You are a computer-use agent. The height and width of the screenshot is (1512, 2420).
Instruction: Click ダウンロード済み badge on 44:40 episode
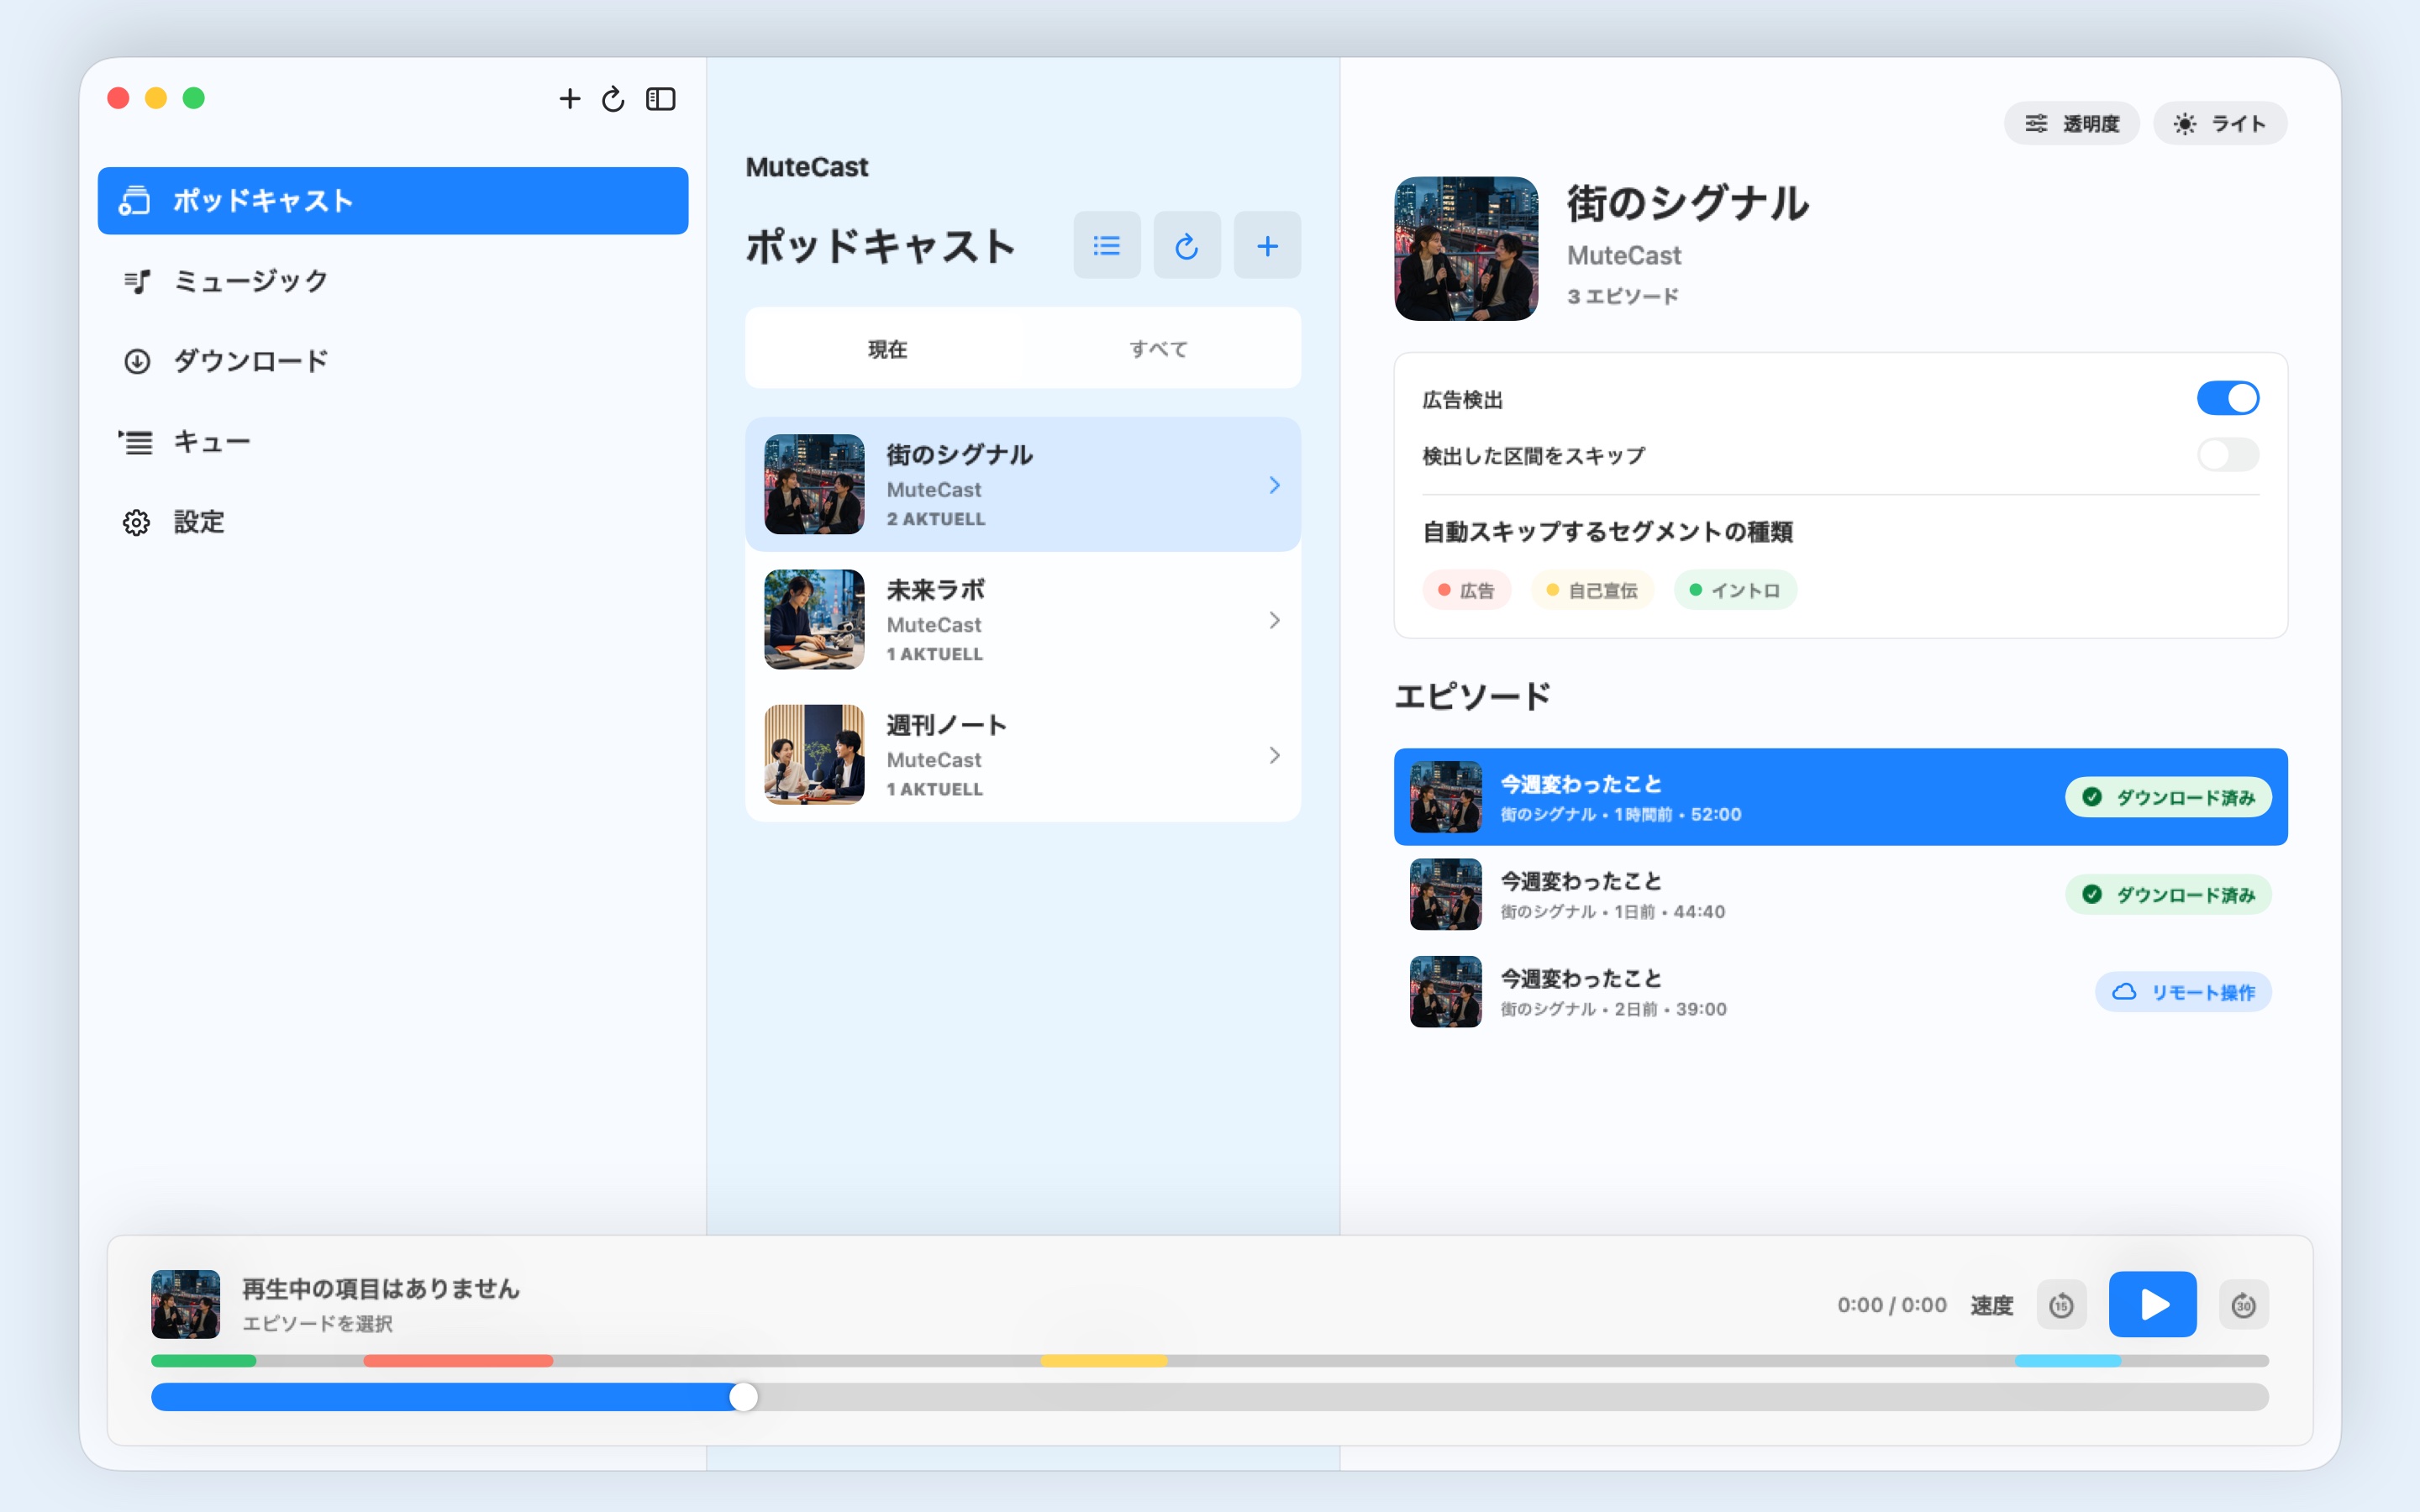point(2168,894)
